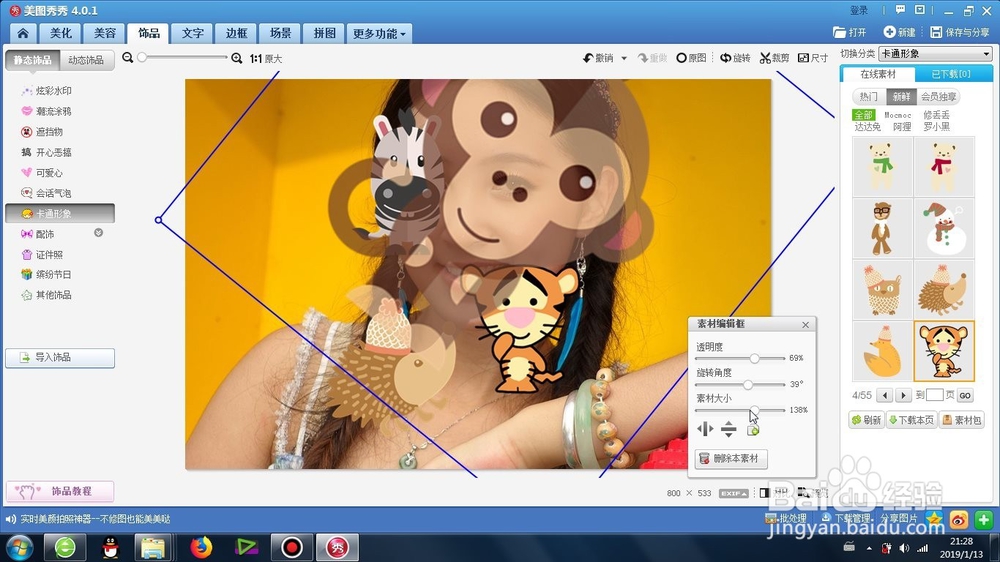This screenshot has height=562, width=1000.
Task: Go to the next sticker page arrow
Action: click(903, 396)
